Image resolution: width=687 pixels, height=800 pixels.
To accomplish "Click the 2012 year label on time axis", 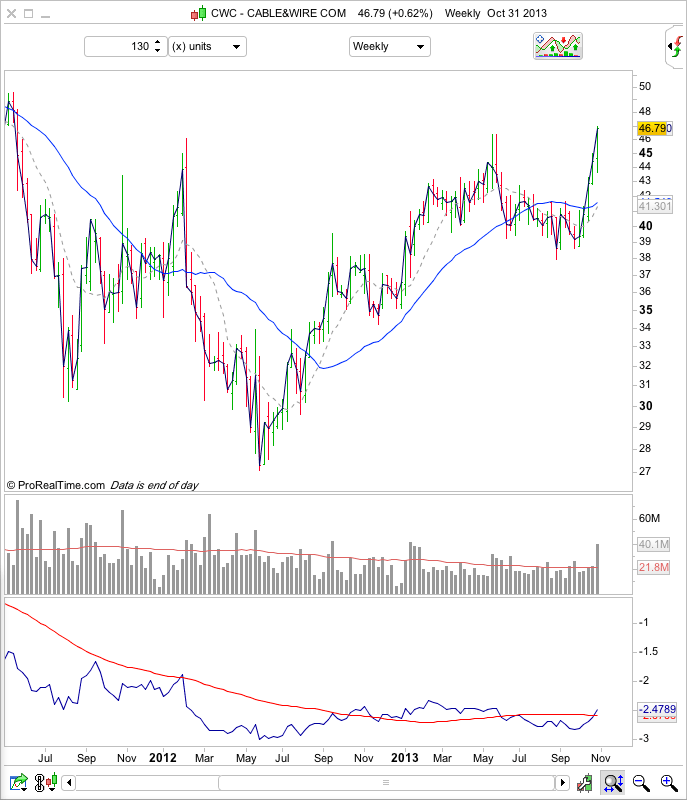I will pos(163,758).
